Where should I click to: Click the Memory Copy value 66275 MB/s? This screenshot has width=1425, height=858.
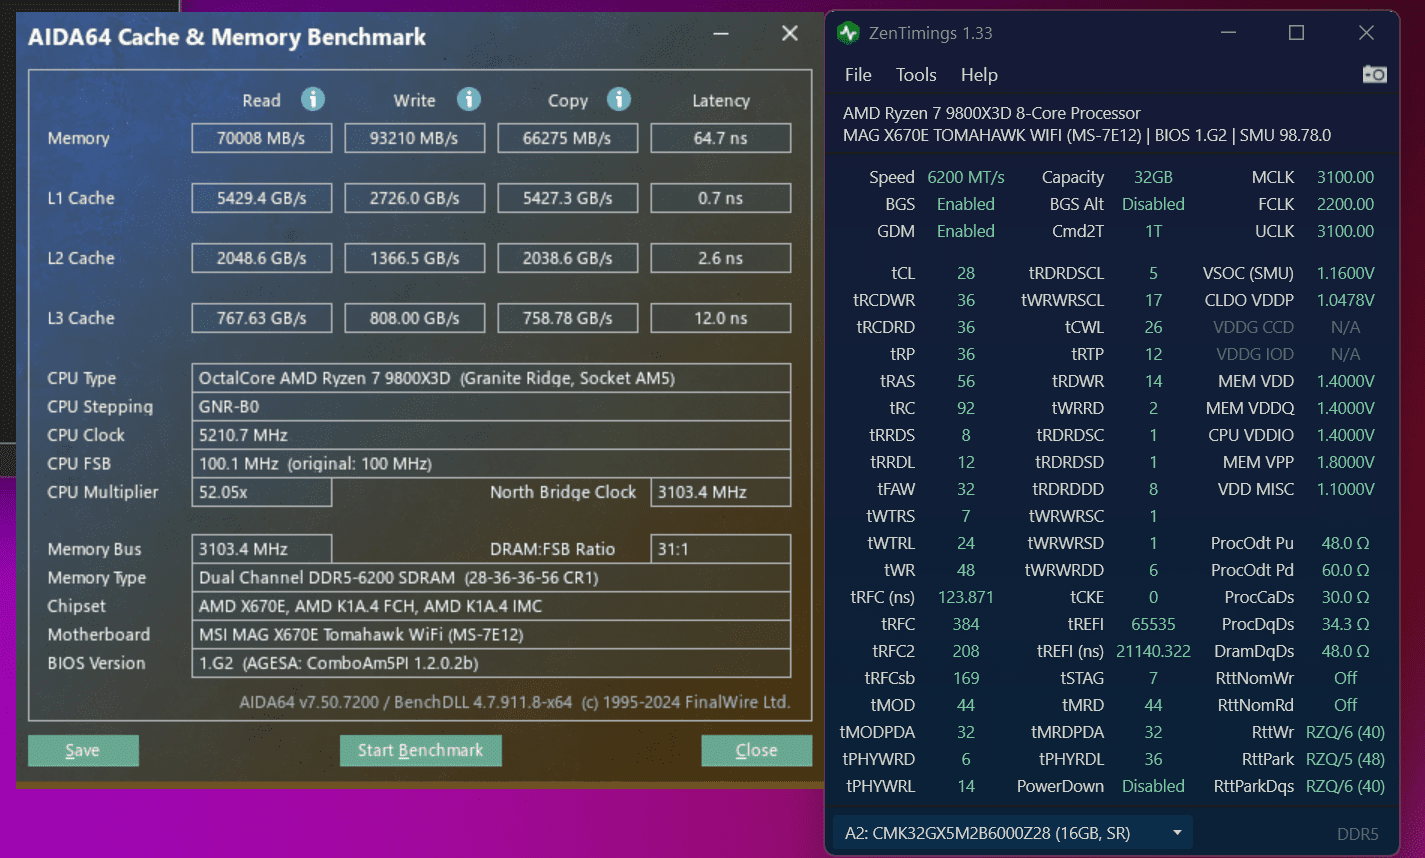click(x=568, y=138)
